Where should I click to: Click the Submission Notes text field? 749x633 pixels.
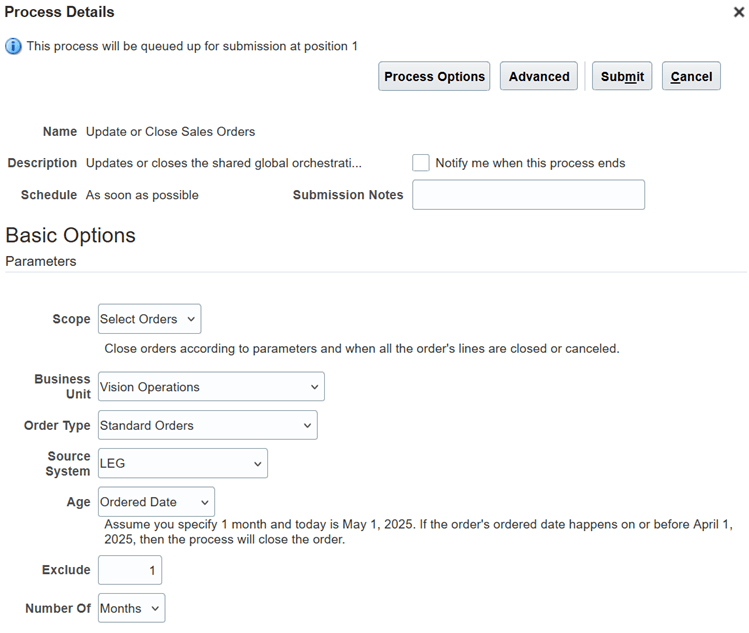(528, 195)
